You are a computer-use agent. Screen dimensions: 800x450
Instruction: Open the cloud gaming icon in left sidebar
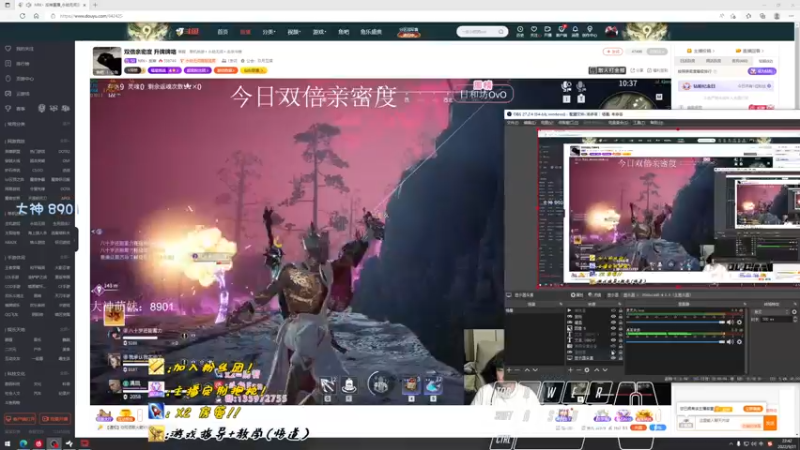pyautogui.click(x=8, y=94)
